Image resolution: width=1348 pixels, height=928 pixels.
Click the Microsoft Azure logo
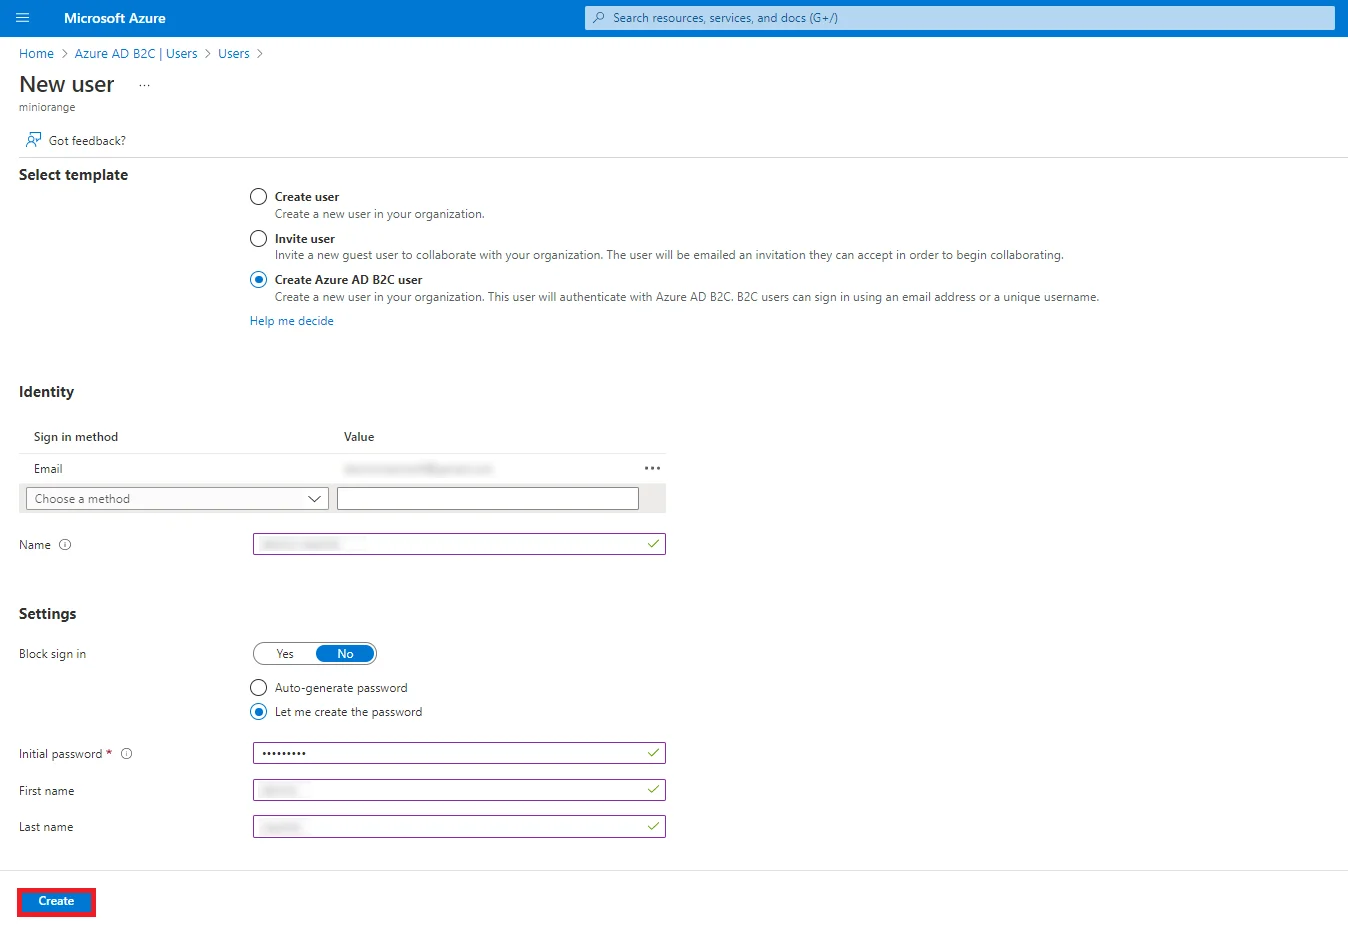coord(114,17)
